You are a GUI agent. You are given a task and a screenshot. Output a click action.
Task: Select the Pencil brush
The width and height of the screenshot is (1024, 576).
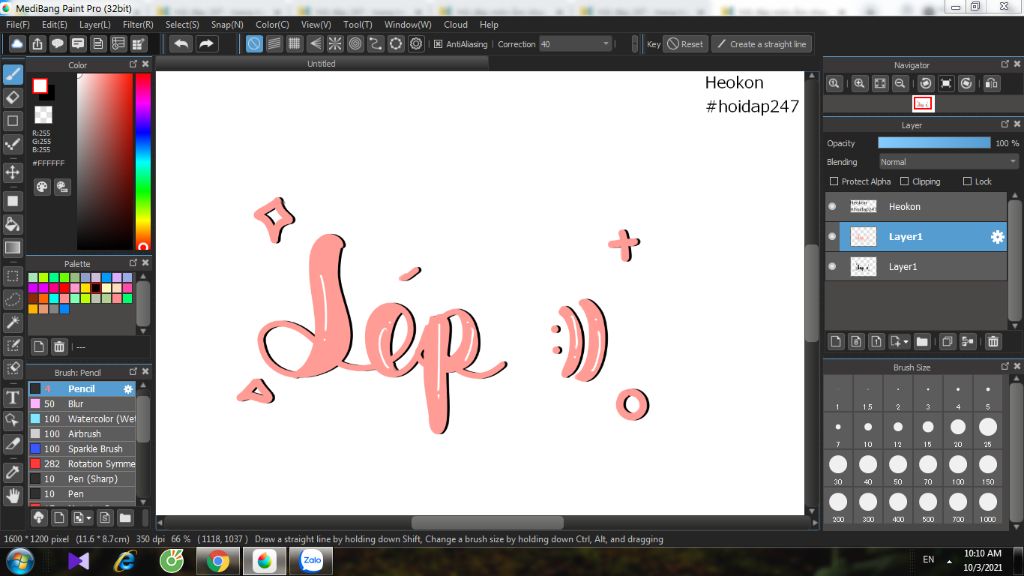82,389
